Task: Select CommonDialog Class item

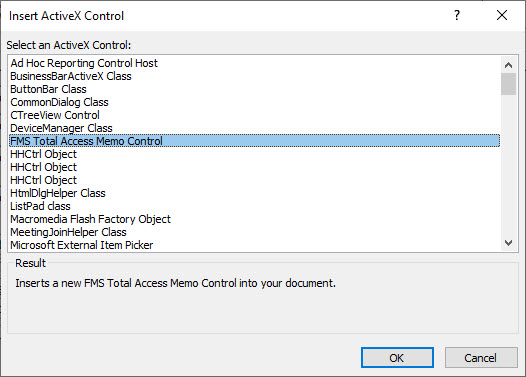Action: click(254, 102)
